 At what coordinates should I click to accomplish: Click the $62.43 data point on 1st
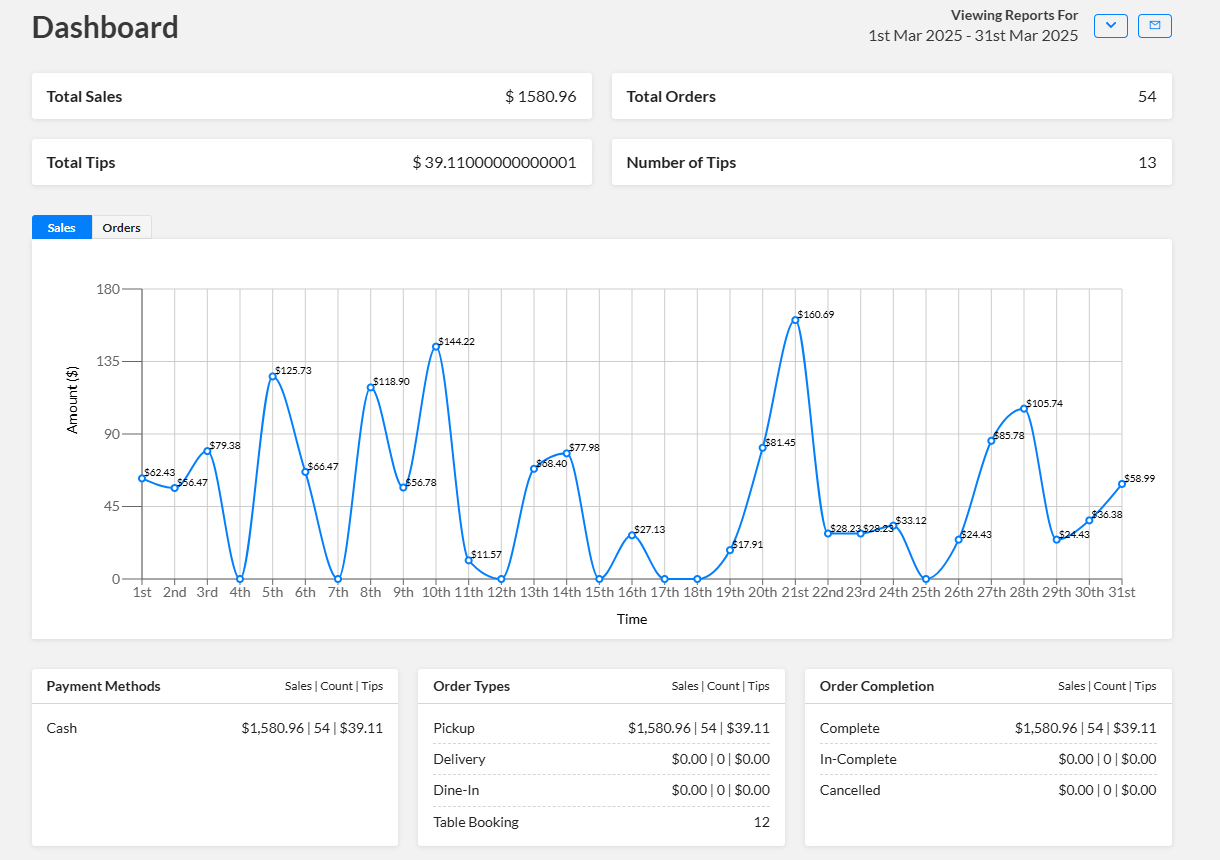pos(142,478)
